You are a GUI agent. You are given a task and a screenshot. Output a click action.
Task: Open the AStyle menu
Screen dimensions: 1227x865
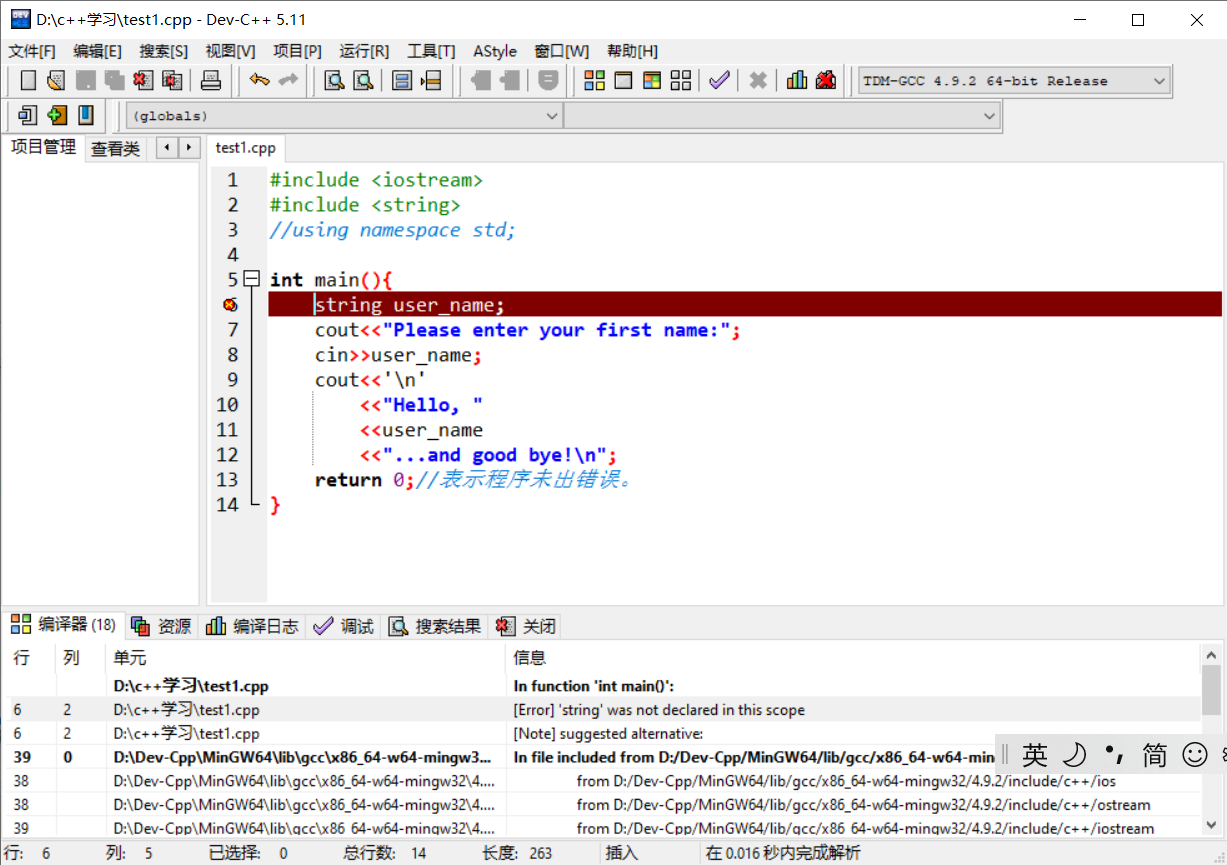[x=495, y=51]
